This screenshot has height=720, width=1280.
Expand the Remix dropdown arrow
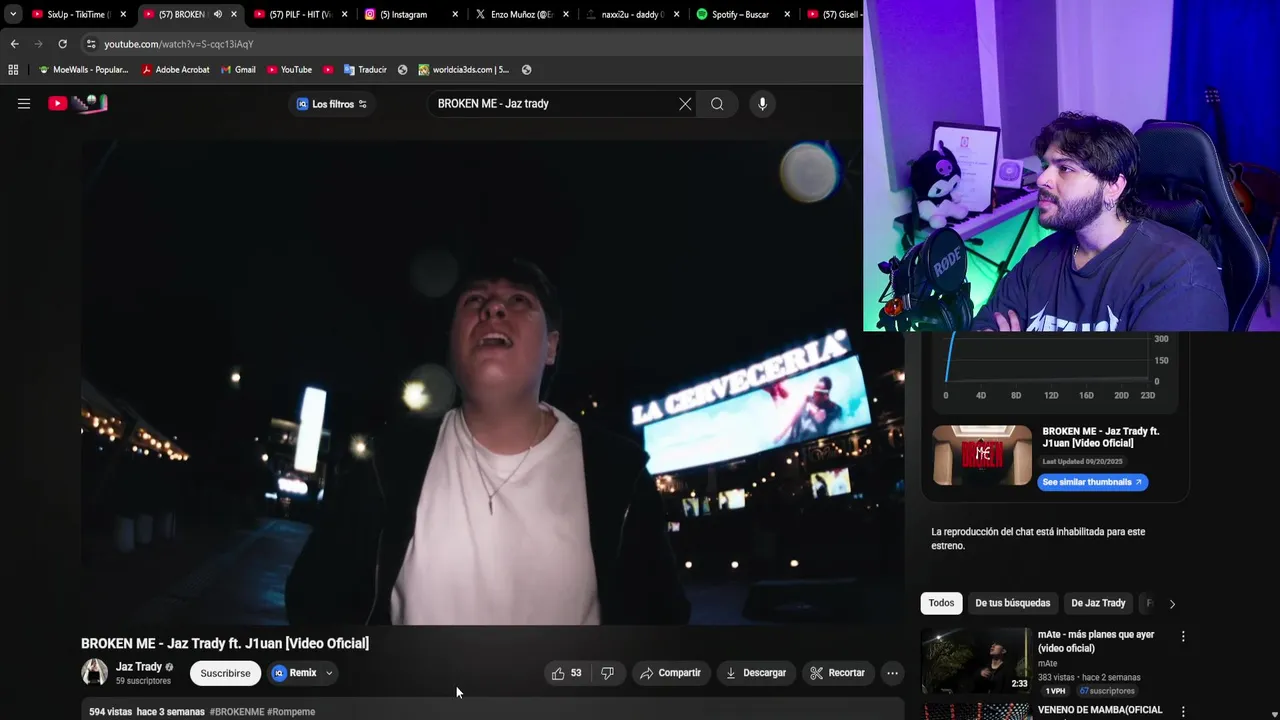click(x=329, y=673)
